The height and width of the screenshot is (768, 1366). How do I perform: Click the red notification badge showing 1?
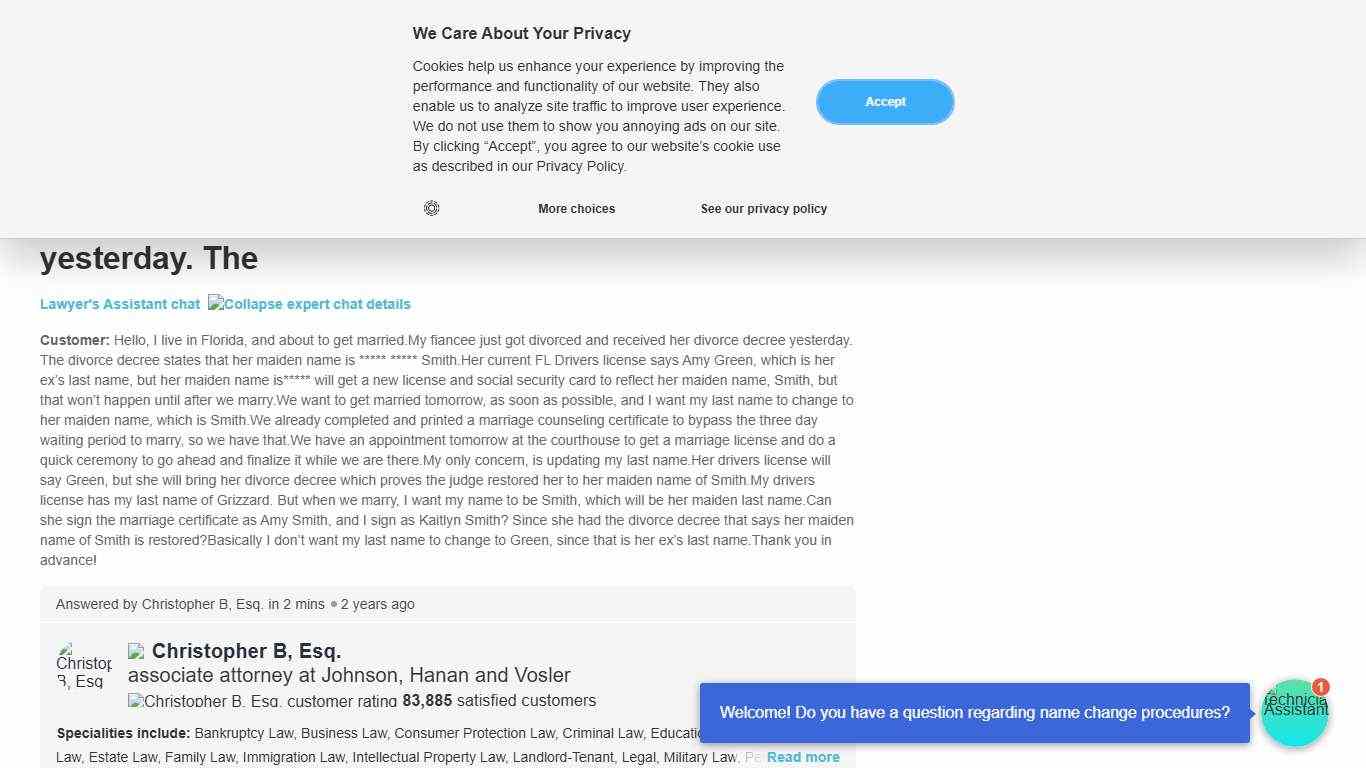1321,687
